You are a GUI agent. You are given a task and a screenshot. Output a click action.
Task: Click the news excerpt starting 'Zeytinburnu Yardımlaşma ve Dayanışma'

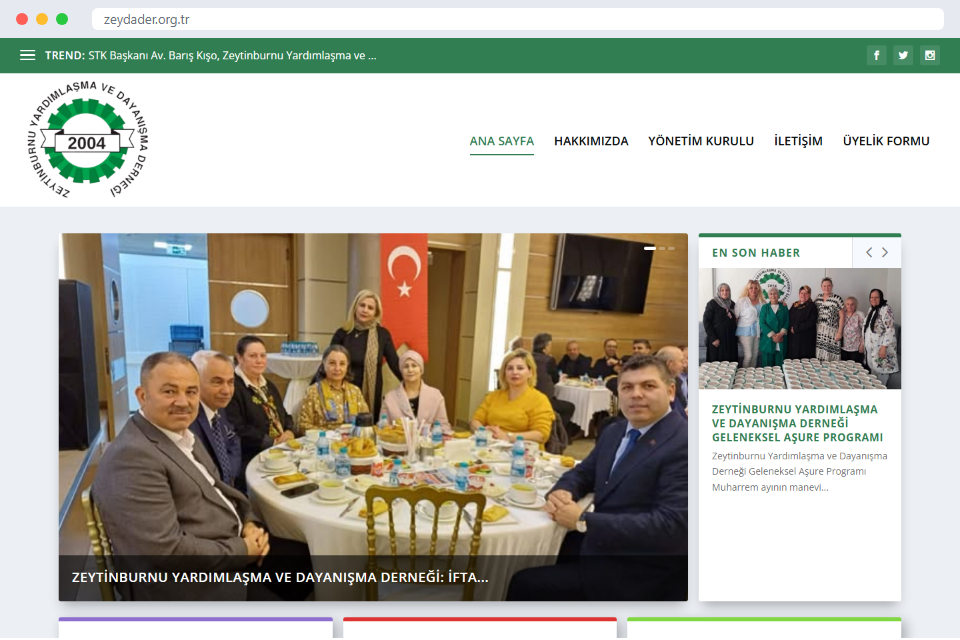coord(799,472)
